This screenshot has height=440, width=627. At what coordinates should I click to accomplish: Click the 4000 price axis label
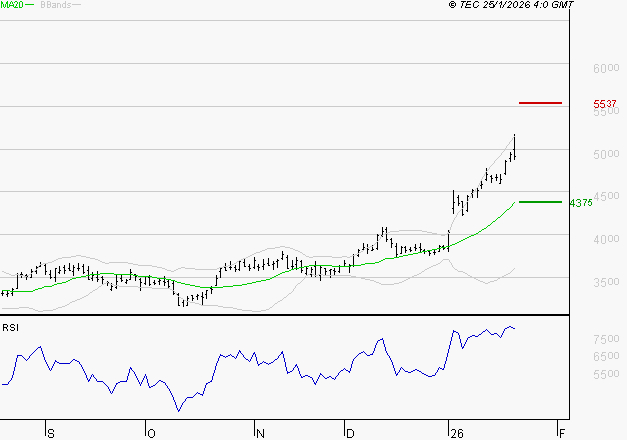[606, 239]
